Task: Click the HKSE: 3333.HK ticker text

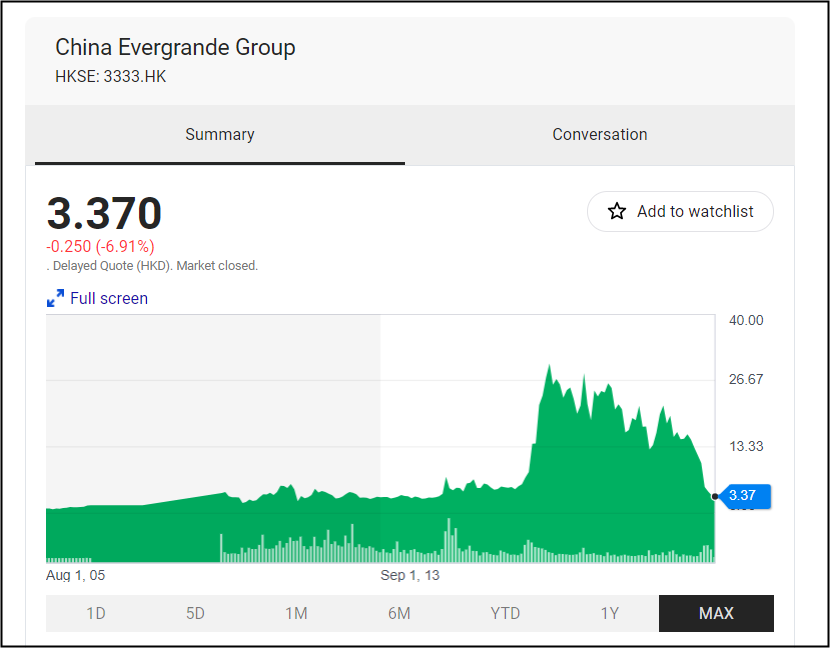Action: click(111, 77)
